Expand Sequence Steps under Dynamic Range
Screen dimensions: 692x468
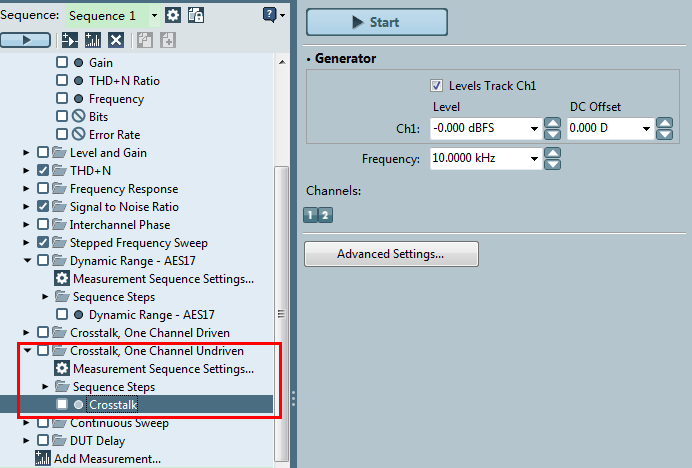[45, 296]
